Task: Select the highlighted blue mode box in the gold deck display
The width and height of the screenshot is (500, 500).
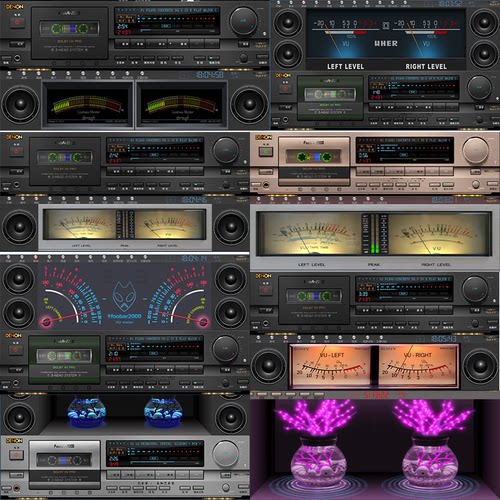Action: [404, 155]
